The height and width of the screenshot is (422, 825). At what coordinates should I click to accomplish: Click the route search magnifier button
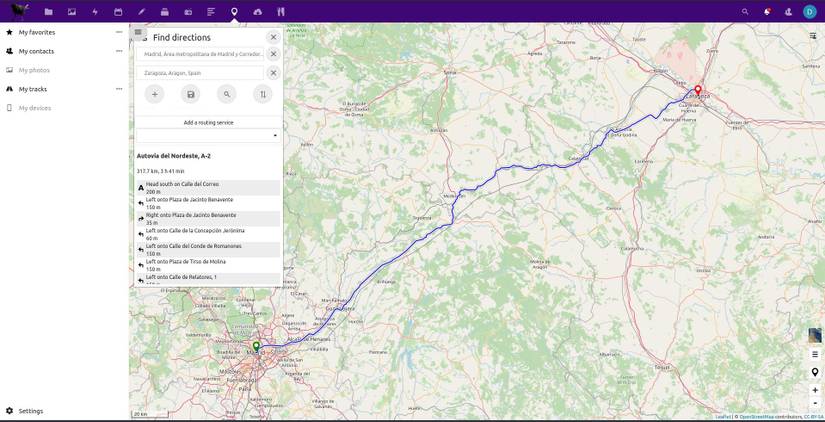[x=227, y=94]
